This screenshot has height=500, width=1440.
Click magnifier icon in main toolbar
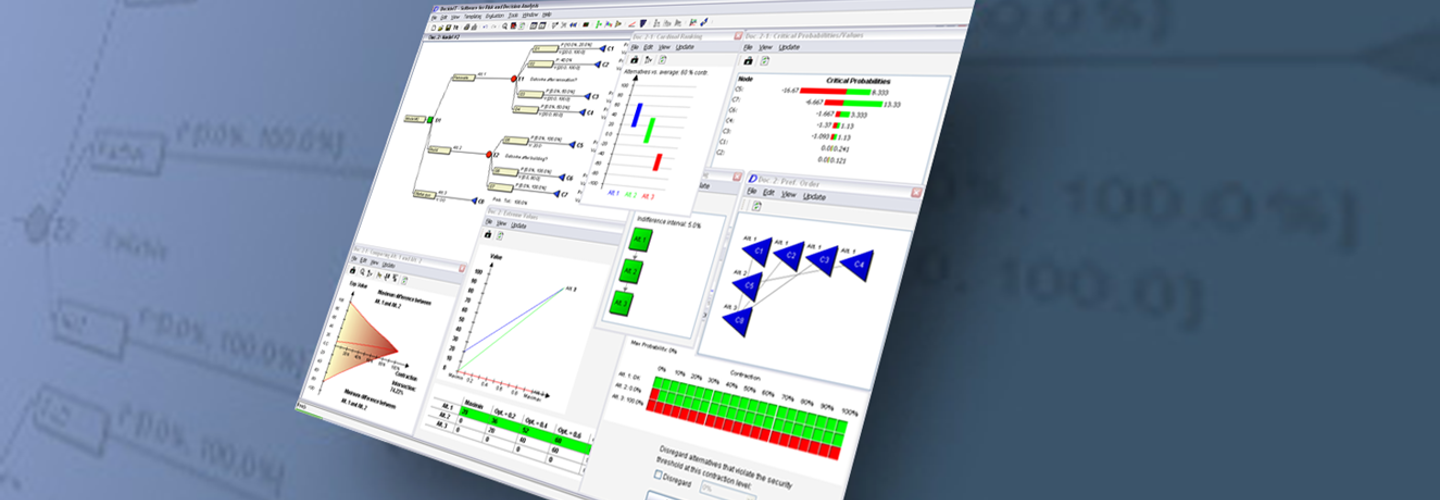[x=505, y=26]
